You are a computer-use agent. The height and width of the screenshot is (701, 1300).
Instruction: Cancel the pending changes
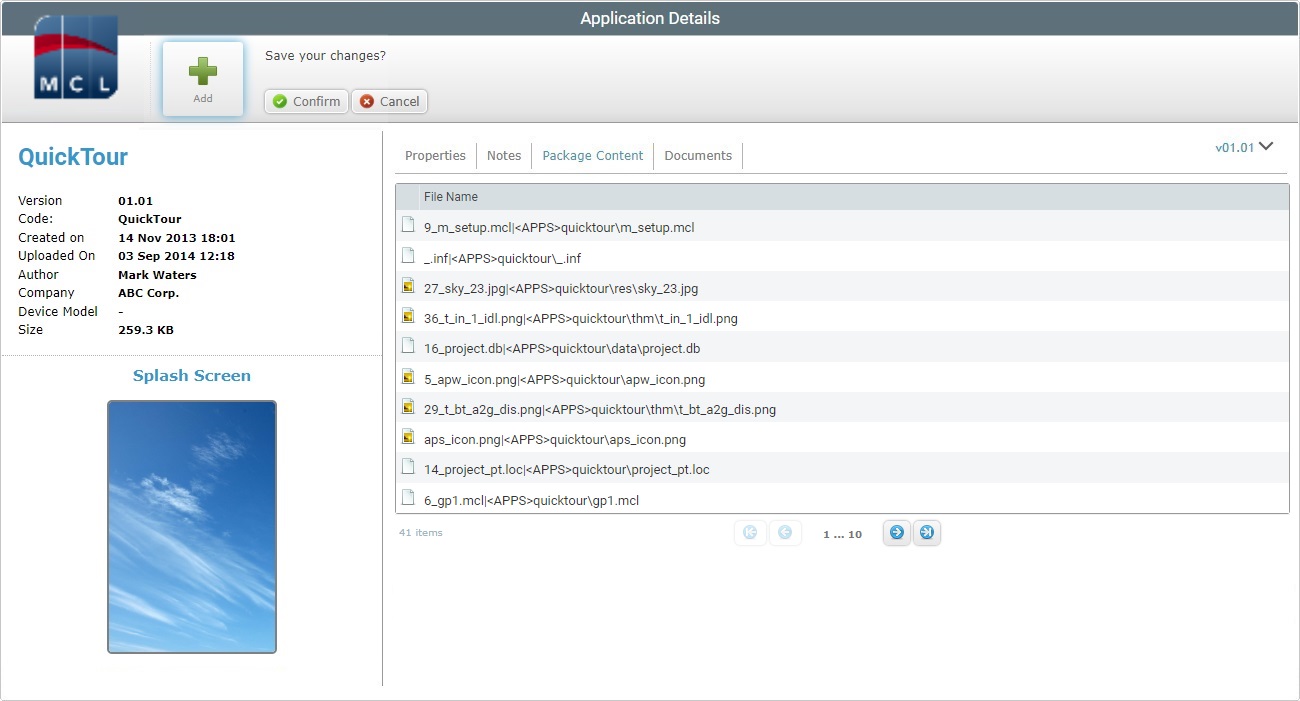tap(389, 101)
